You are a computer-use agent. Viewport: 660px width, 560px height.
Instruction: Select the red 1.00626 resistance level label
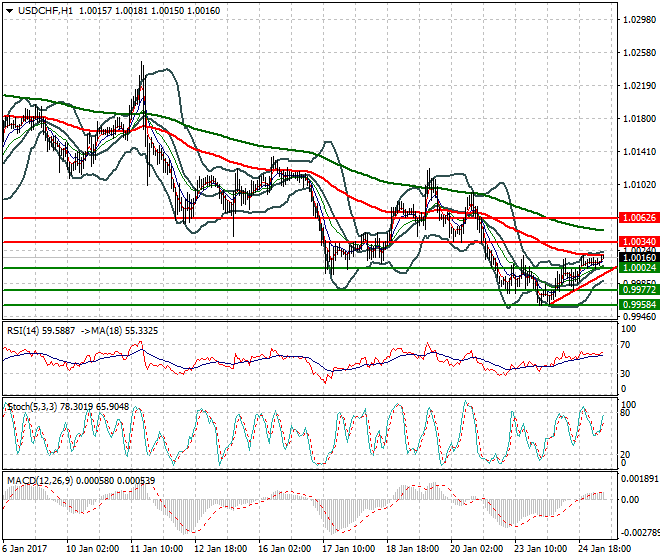coord(639,218)
